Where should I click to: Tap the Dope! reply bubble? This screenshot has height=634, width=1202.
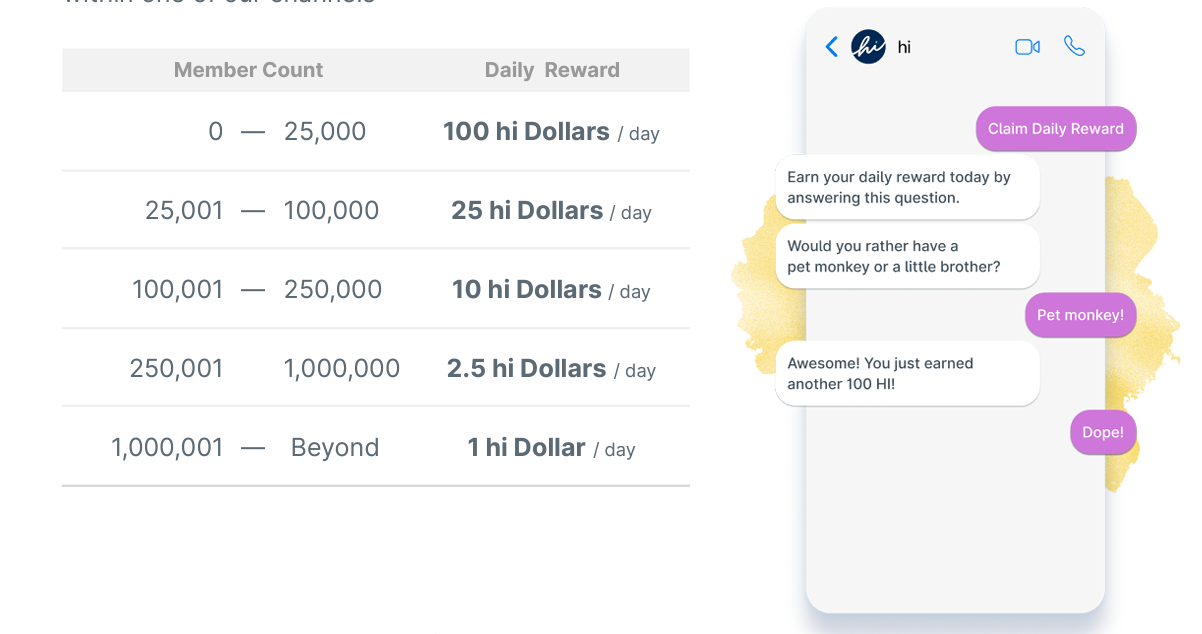[x=1103, y=433]
